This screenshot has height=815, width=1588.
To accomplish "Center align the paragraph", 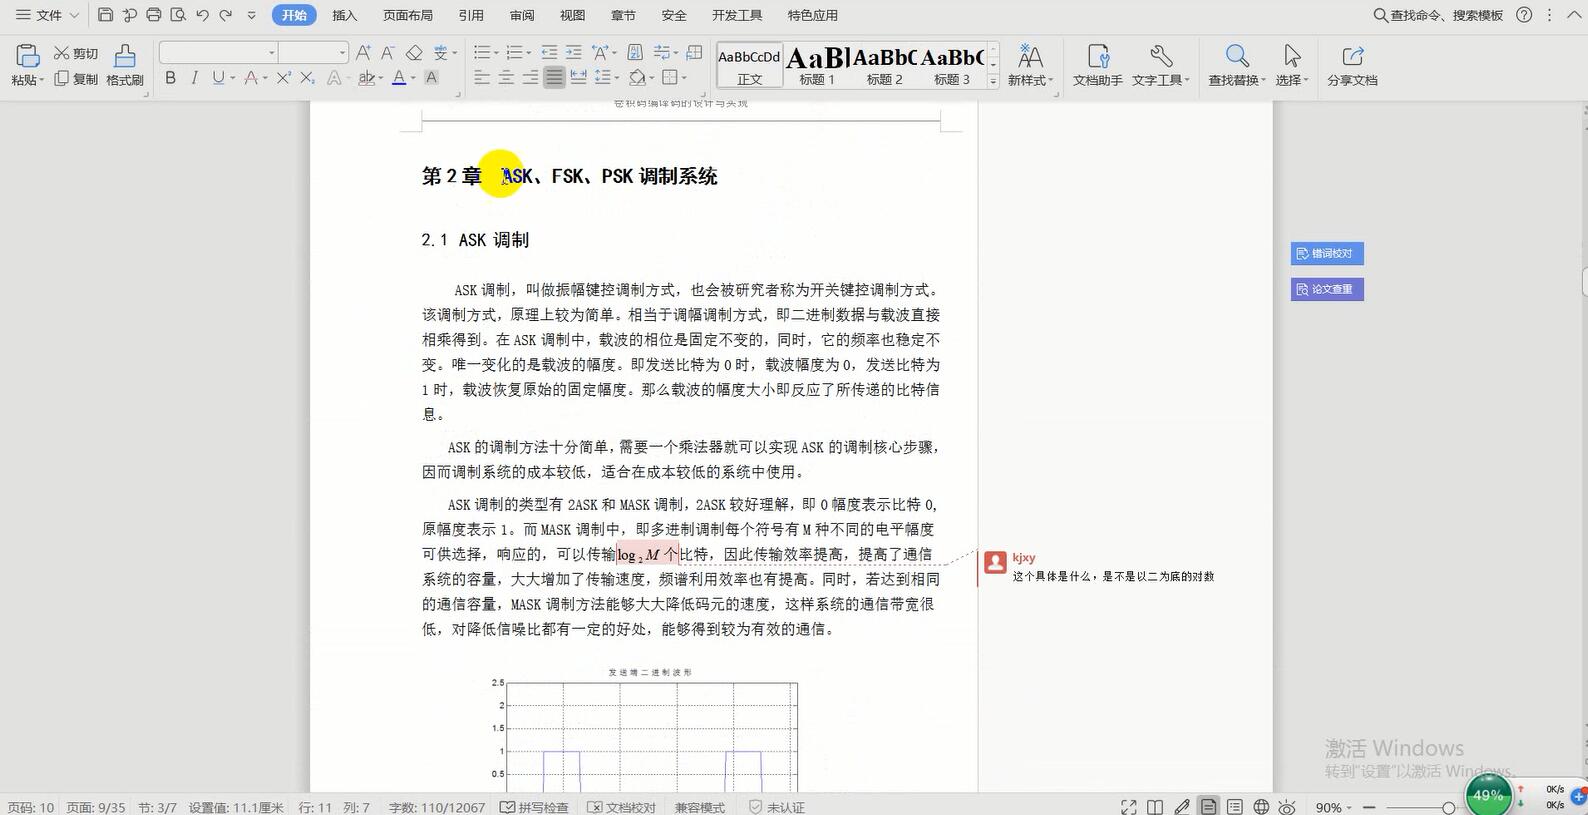I will [506, 78].
